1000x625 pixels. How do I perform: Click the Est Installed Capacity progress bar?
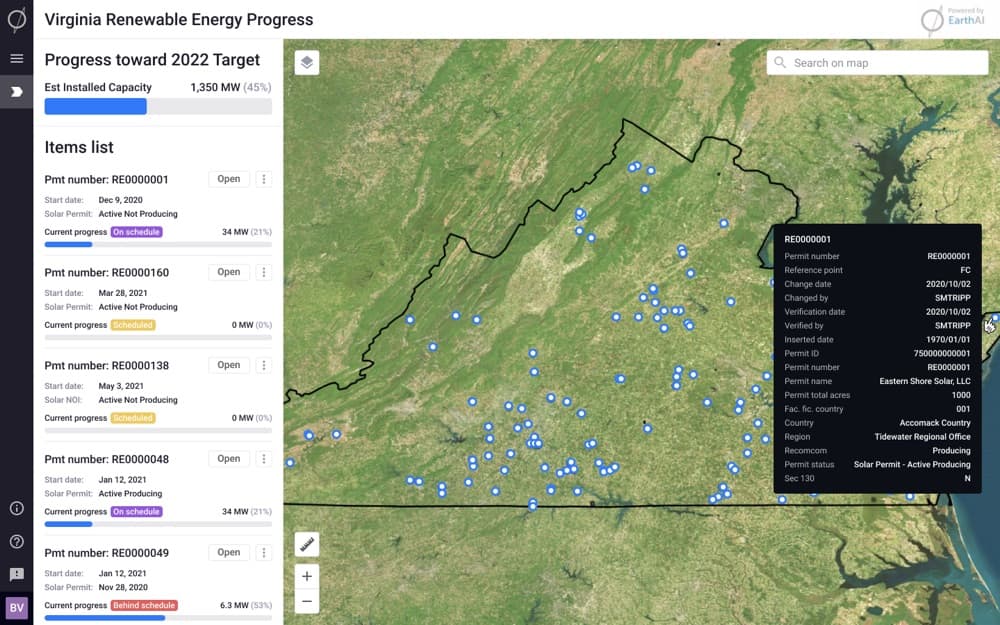pyautogui.click(x=158, y=106)
